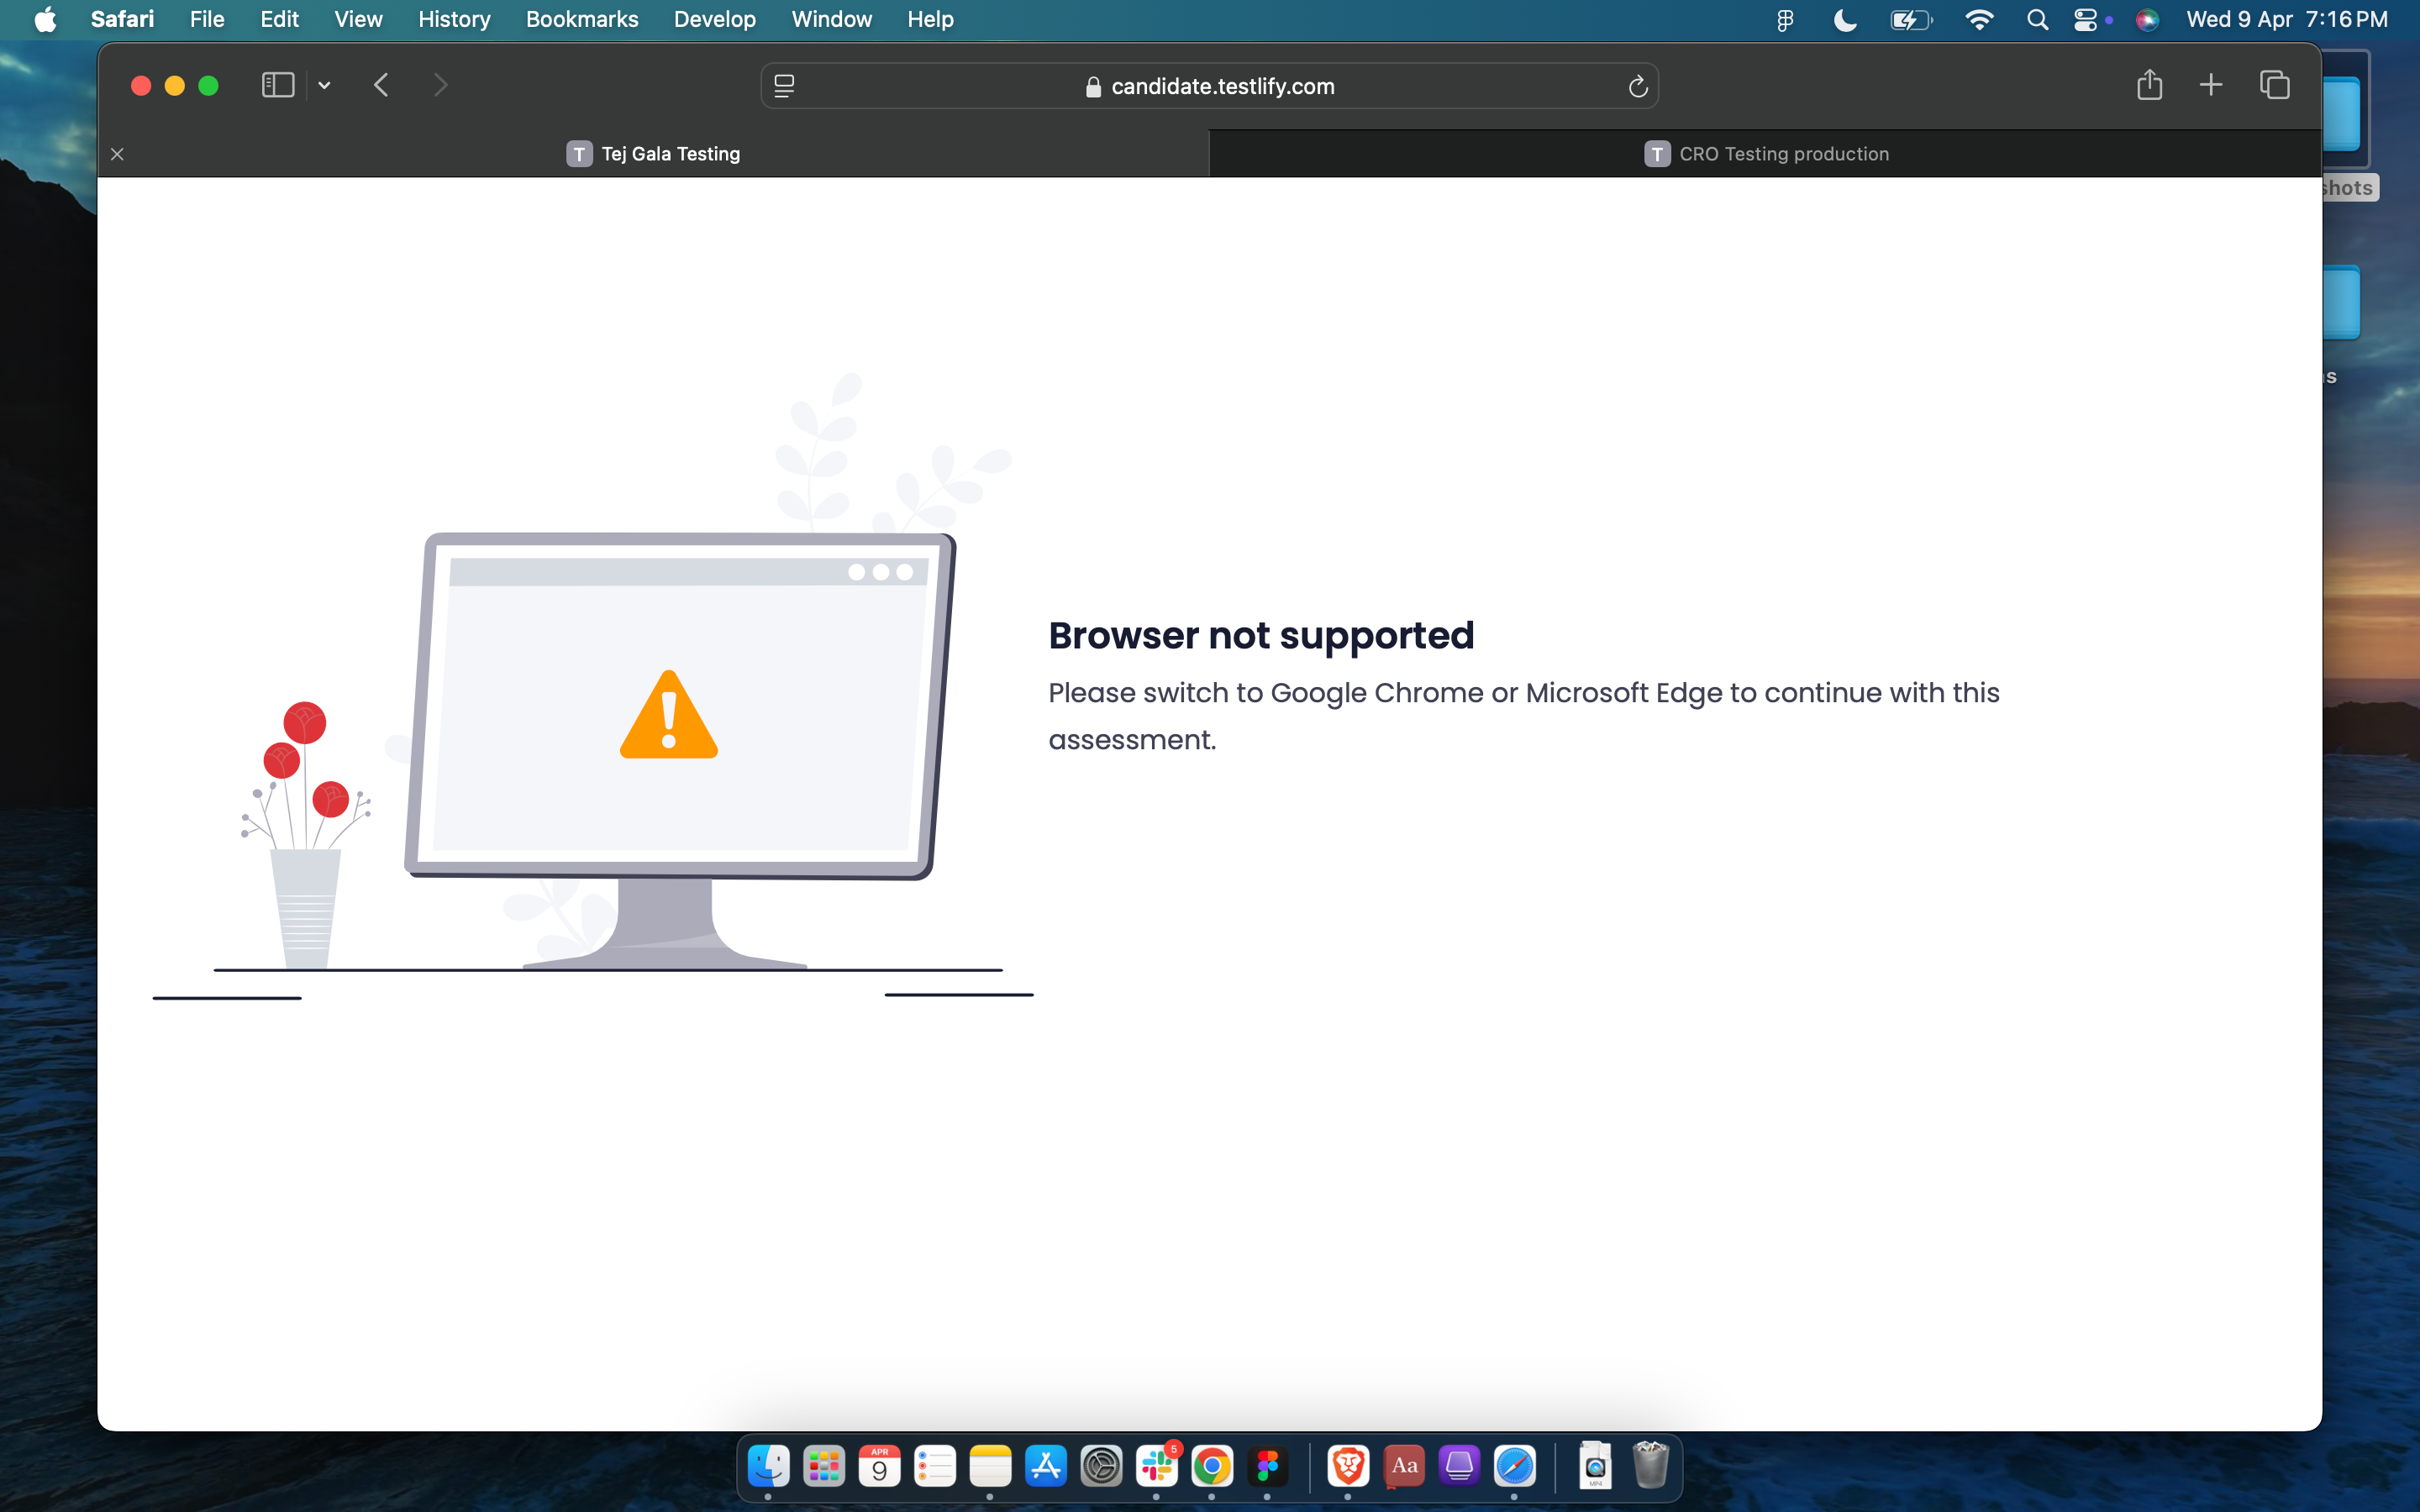The width and height of the screenshot is (2420, 1512).
Task: Launch Google Chrome from the Dock
Action: click(x=1212, y=1466)
